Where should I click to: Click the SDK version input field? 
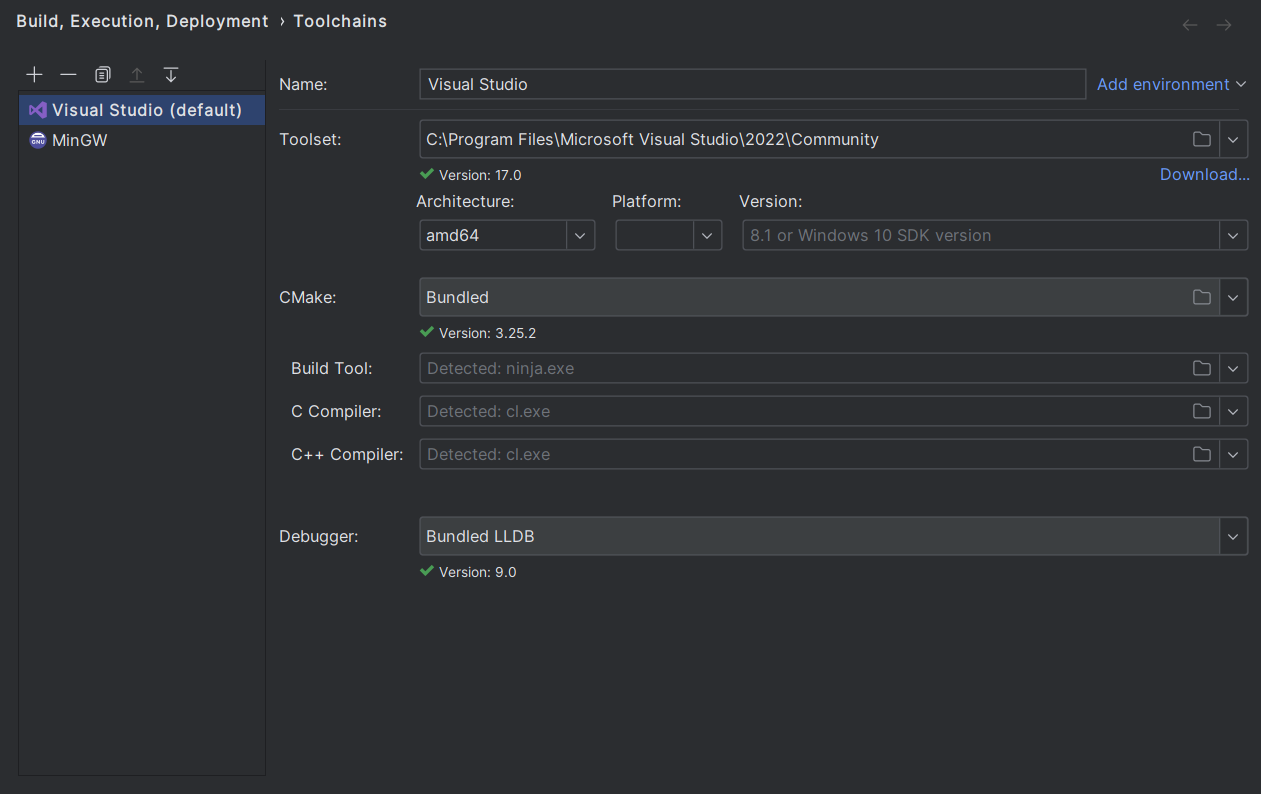pyautogui.click(x=980, y=236)
